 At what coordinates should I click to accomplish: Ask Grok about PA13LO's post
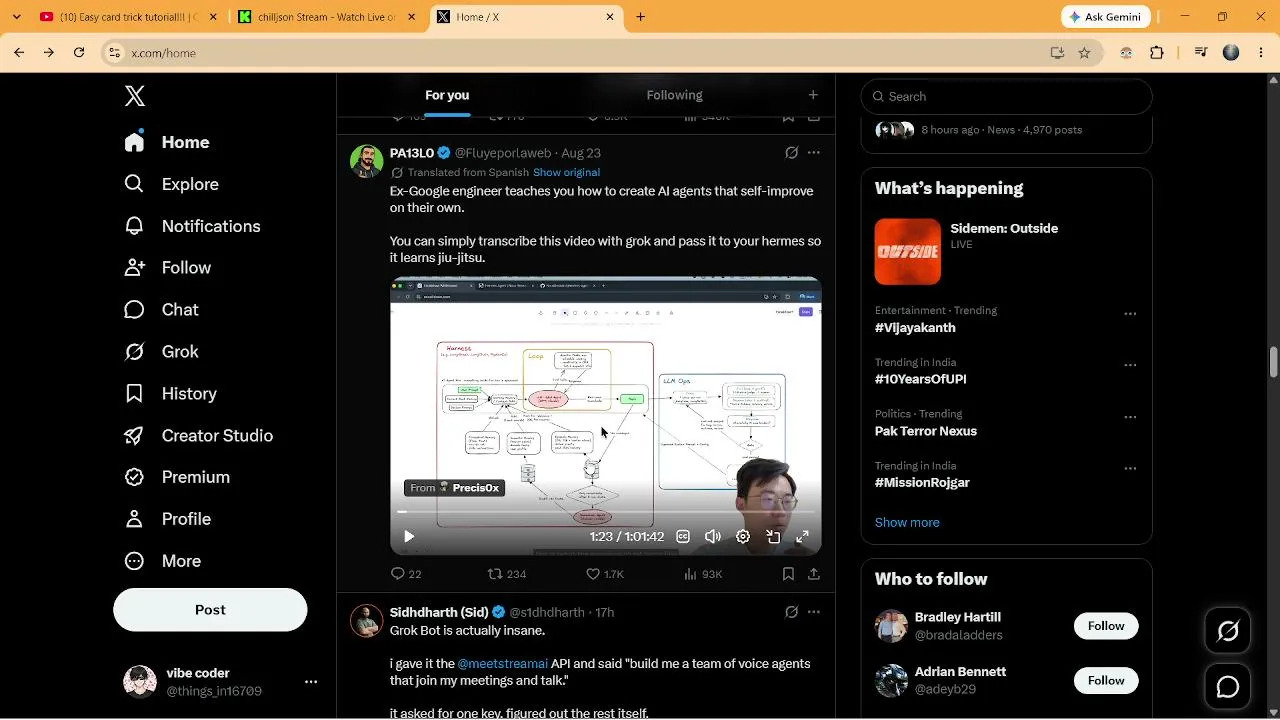coord(791,153)
